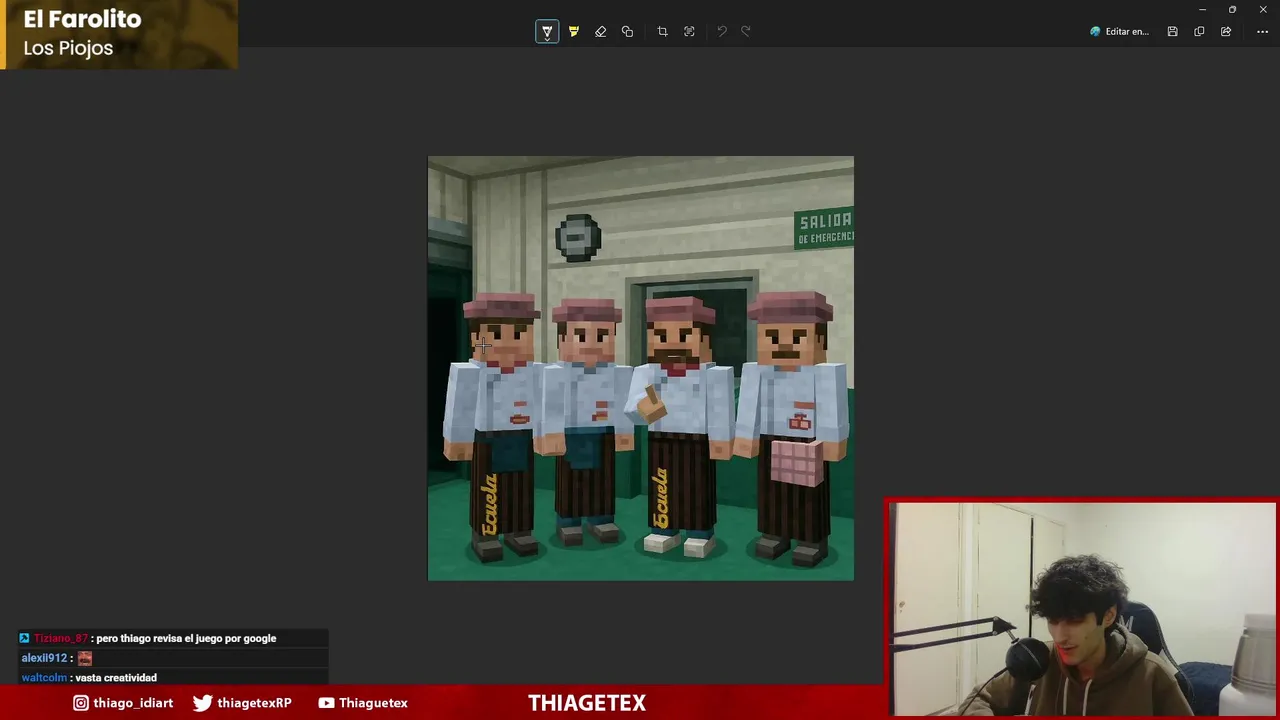Click the 'THIAGETEX' title in the bottom bar
Viewport: 1280px width, 720px height.
587,703
